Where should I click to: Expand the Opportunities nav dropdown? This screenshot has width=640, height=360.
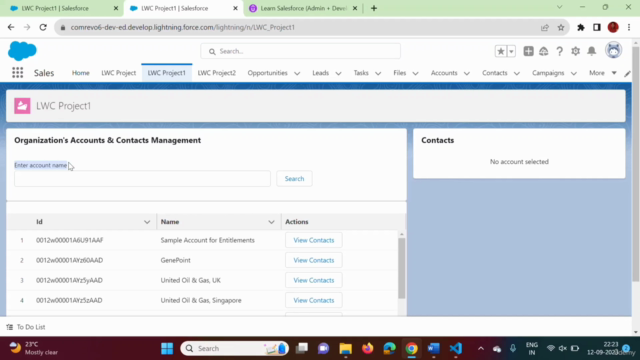point(297,73)
